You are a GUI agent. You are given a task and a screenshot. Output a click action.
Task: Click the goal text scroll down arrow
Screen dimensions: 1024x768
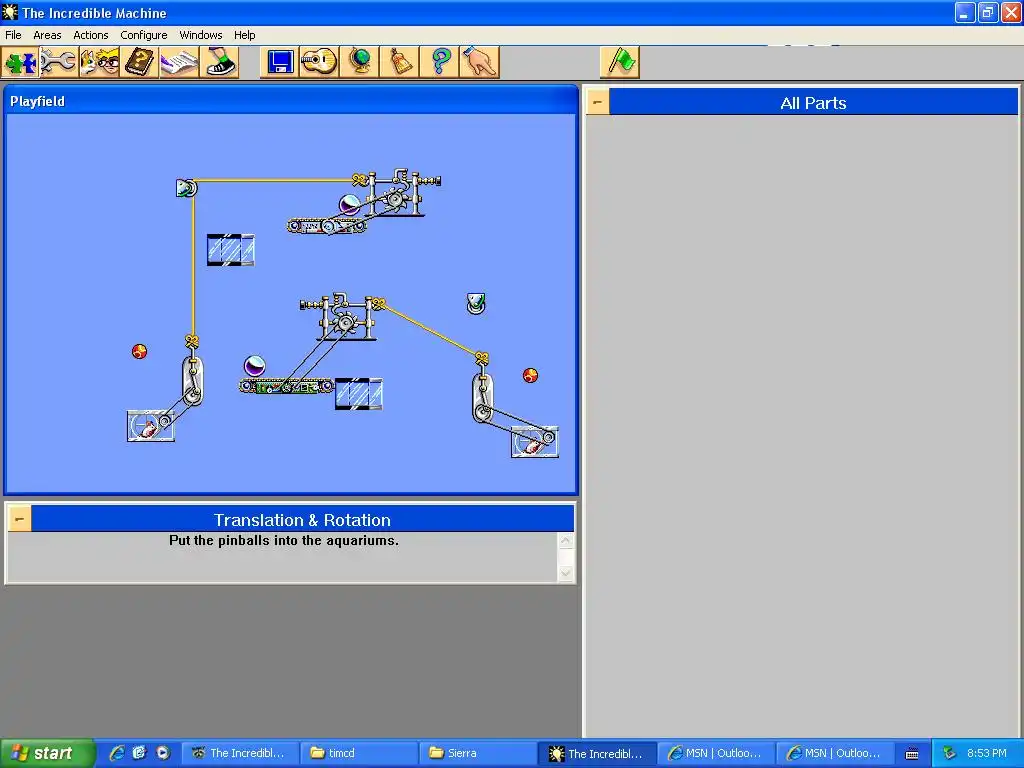566,573
